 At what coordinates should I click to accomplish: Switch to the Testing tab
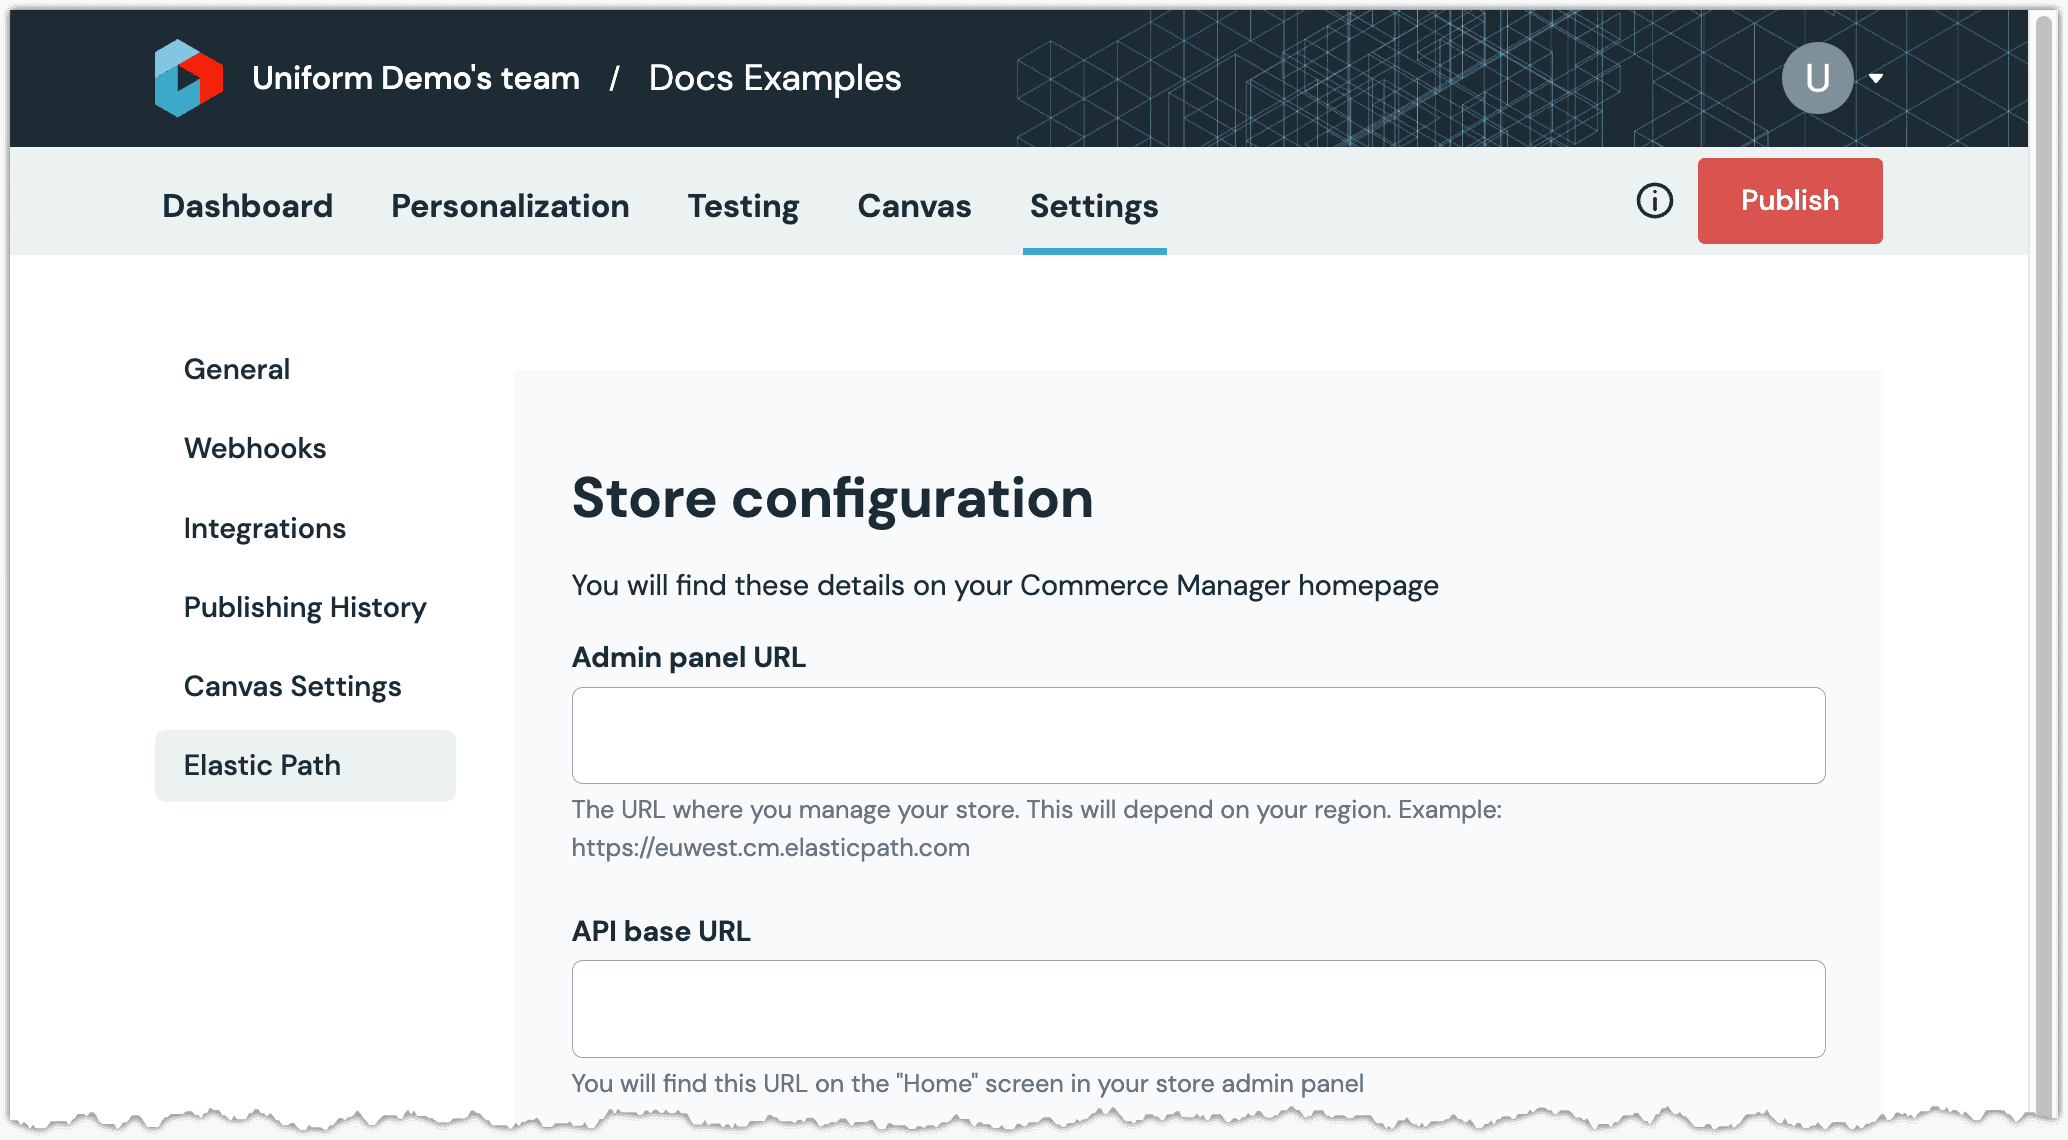[x=743, y=206]
